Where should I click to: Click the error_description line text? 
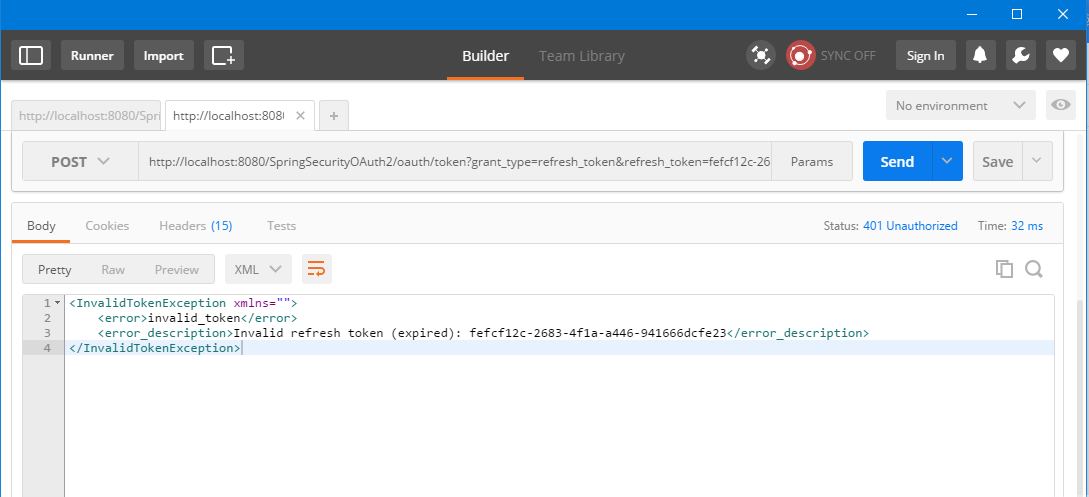[483, 333]
